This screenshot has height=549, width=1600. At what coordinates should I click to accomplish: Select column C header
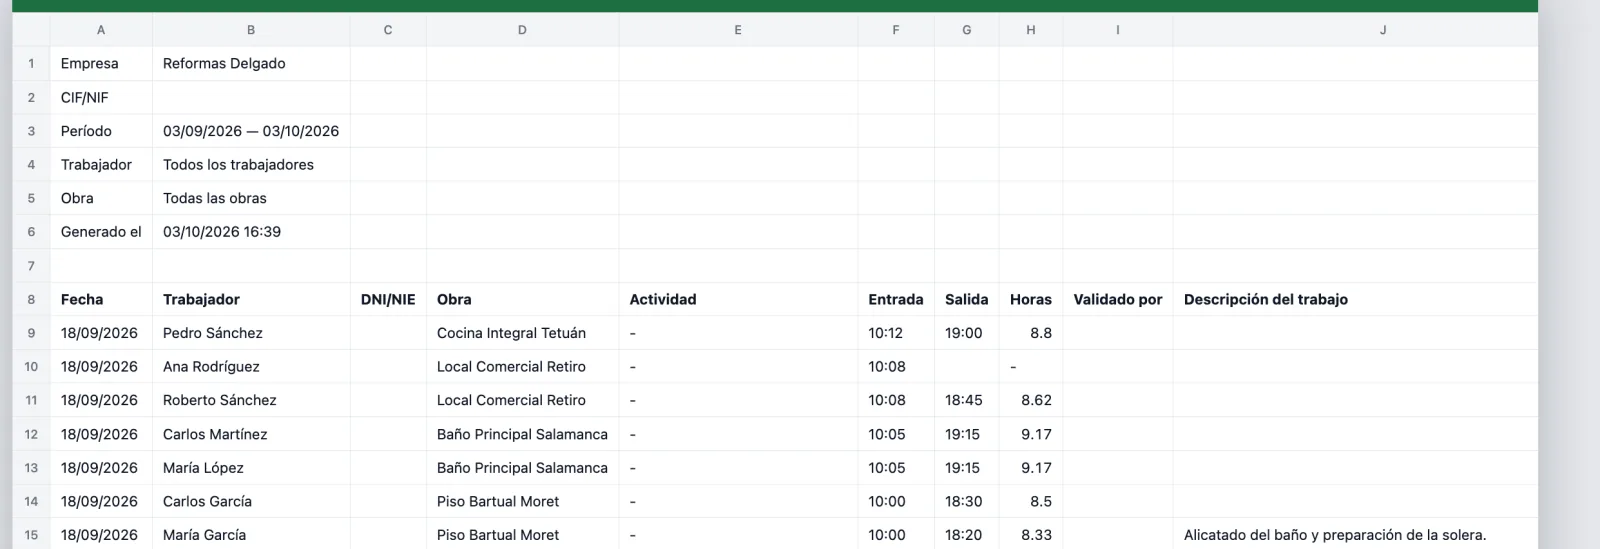[x=388, y=30]
